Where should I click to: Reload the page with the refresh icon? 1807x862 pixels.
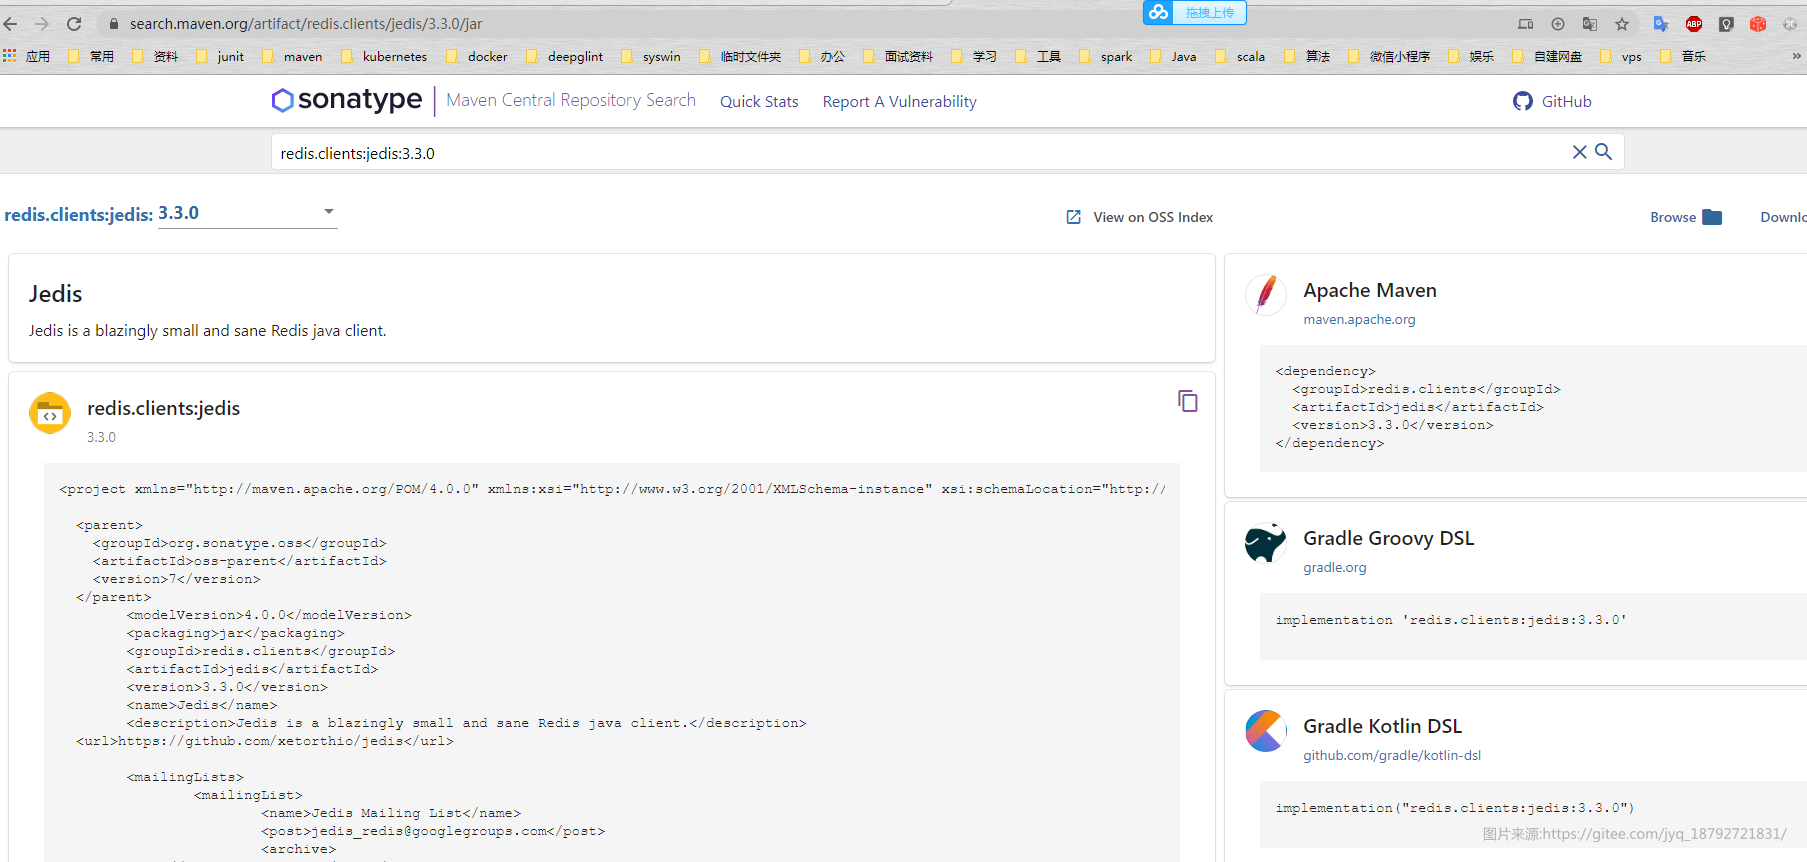pyautogui.click(x=74, y=23)
